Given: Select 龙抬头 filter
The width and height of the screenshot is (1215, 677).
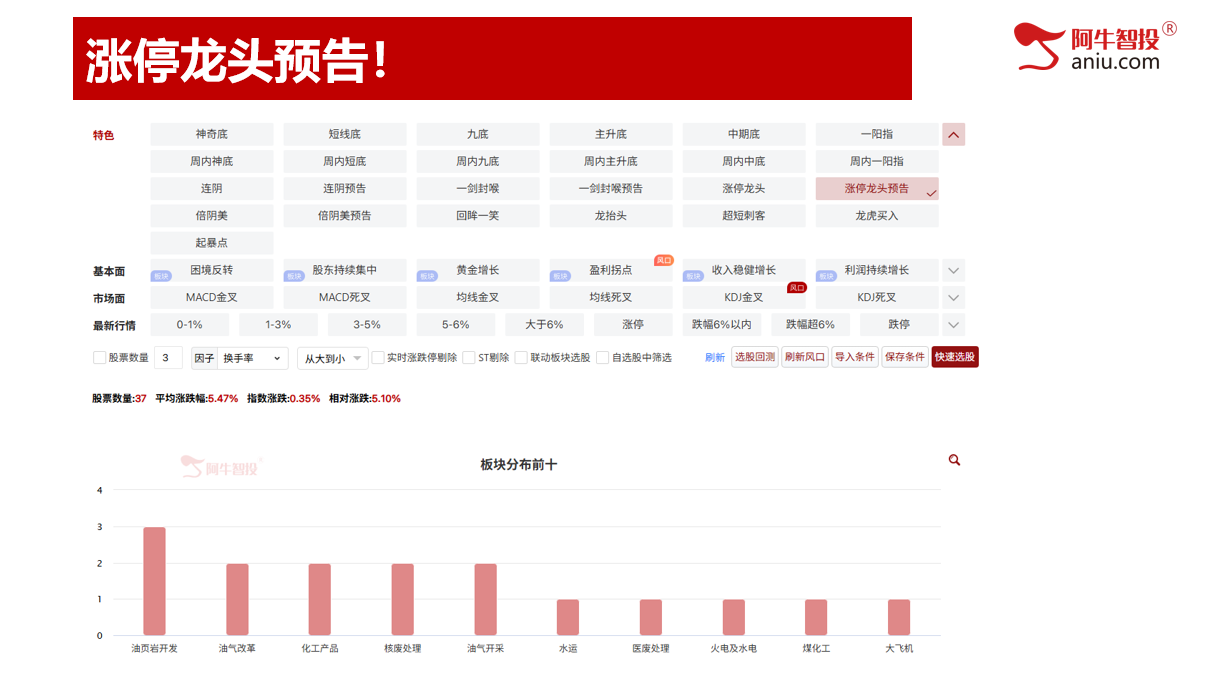Looking at the screenshot, I should pyautogui.click(x=611, y=215).
